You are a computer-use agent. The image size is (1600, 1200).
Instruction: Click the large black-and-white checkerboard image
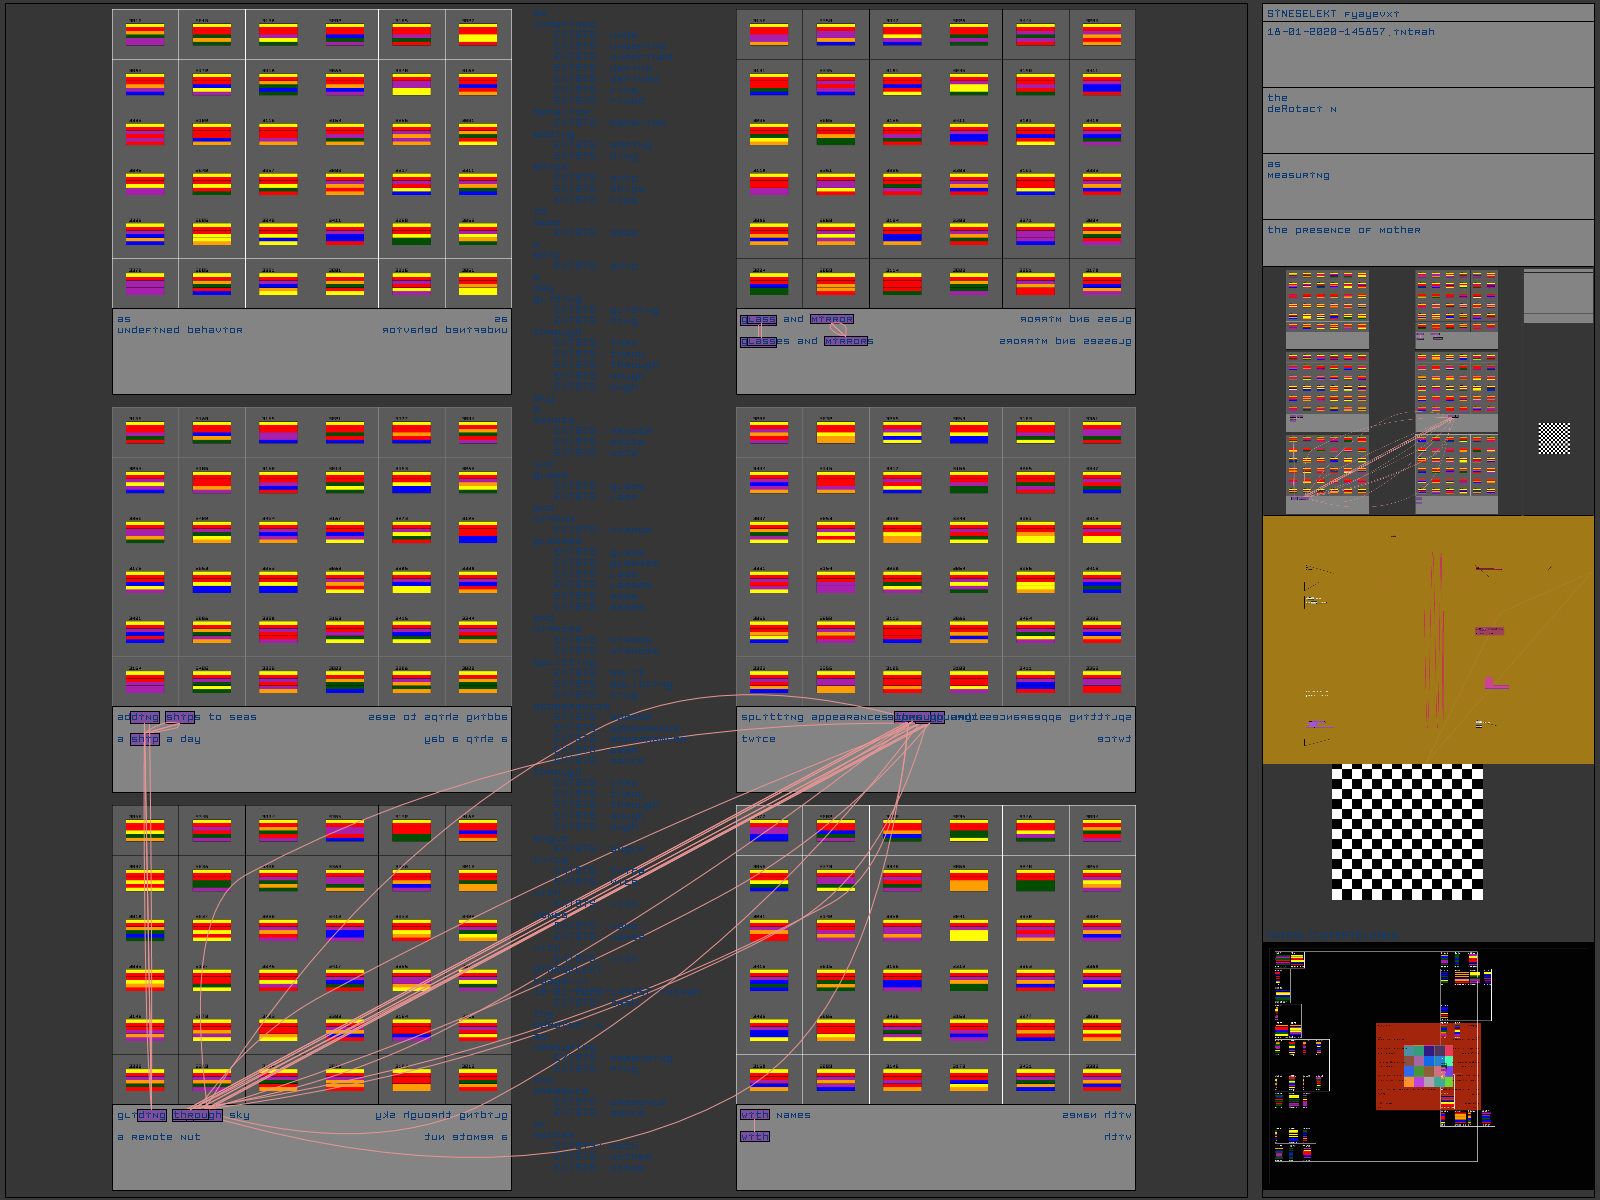pos(1407,832)
